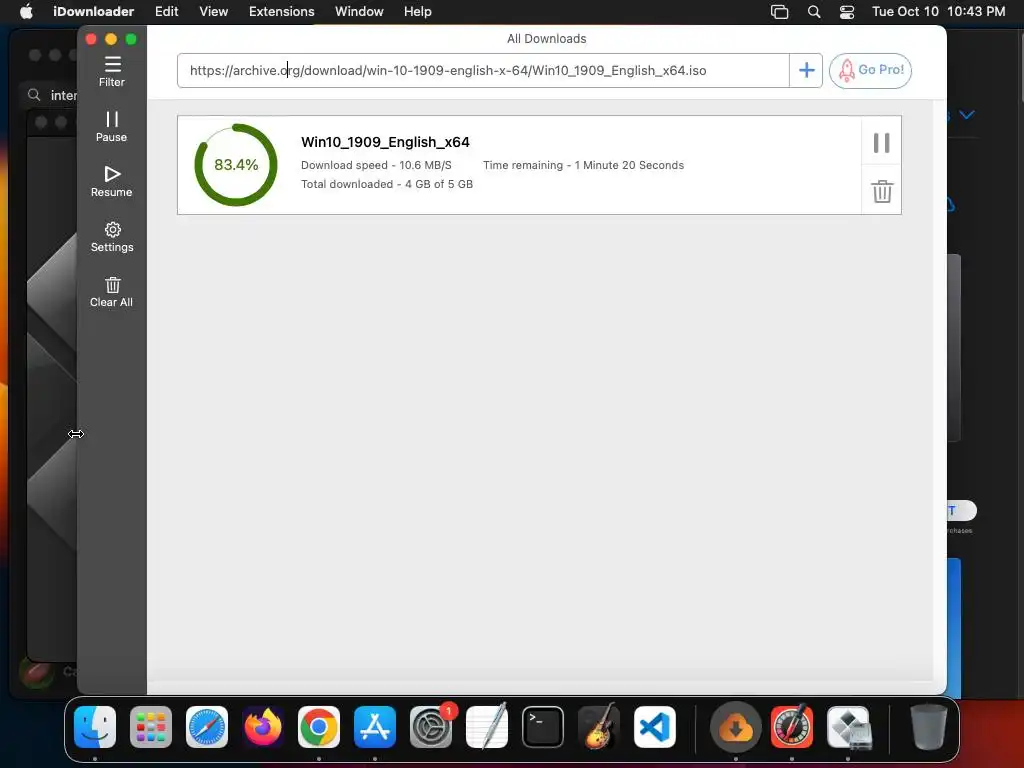Screen dimensions: 1024x768
Task: Click search field in background App Store window
Action: click(51, 95)
